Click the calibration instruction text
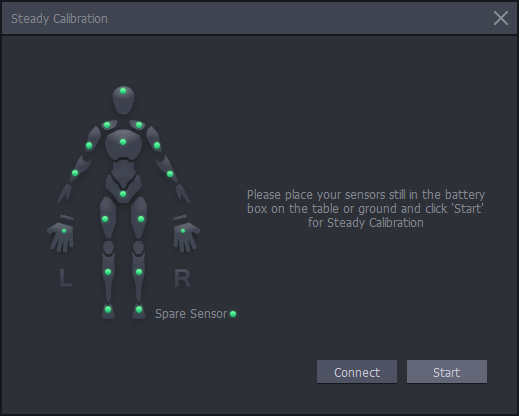 pyautogui.click(x=366, y=209)
